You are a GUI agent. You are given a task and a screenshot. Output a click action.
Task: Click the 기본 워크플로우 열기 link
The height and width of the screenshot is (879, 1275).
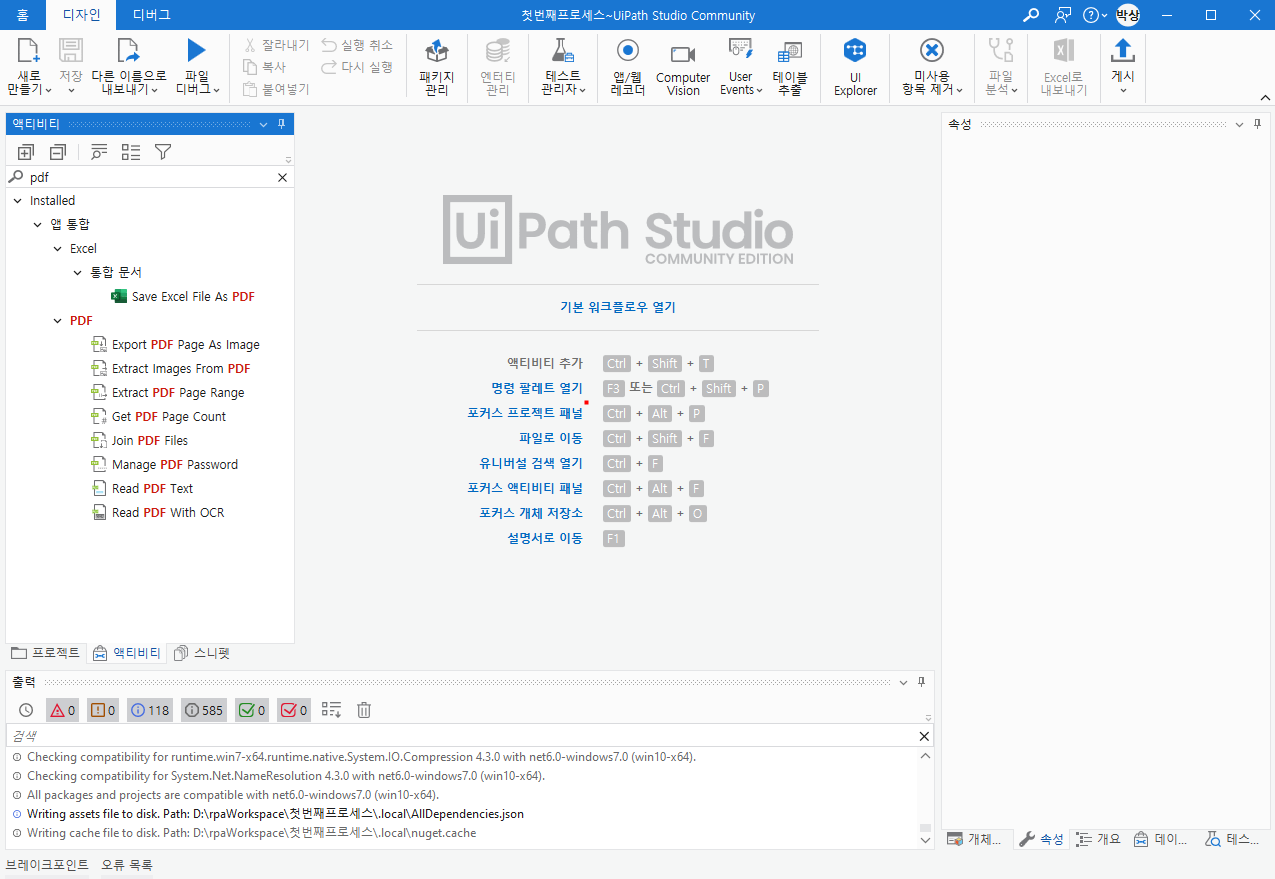[618, 307]
